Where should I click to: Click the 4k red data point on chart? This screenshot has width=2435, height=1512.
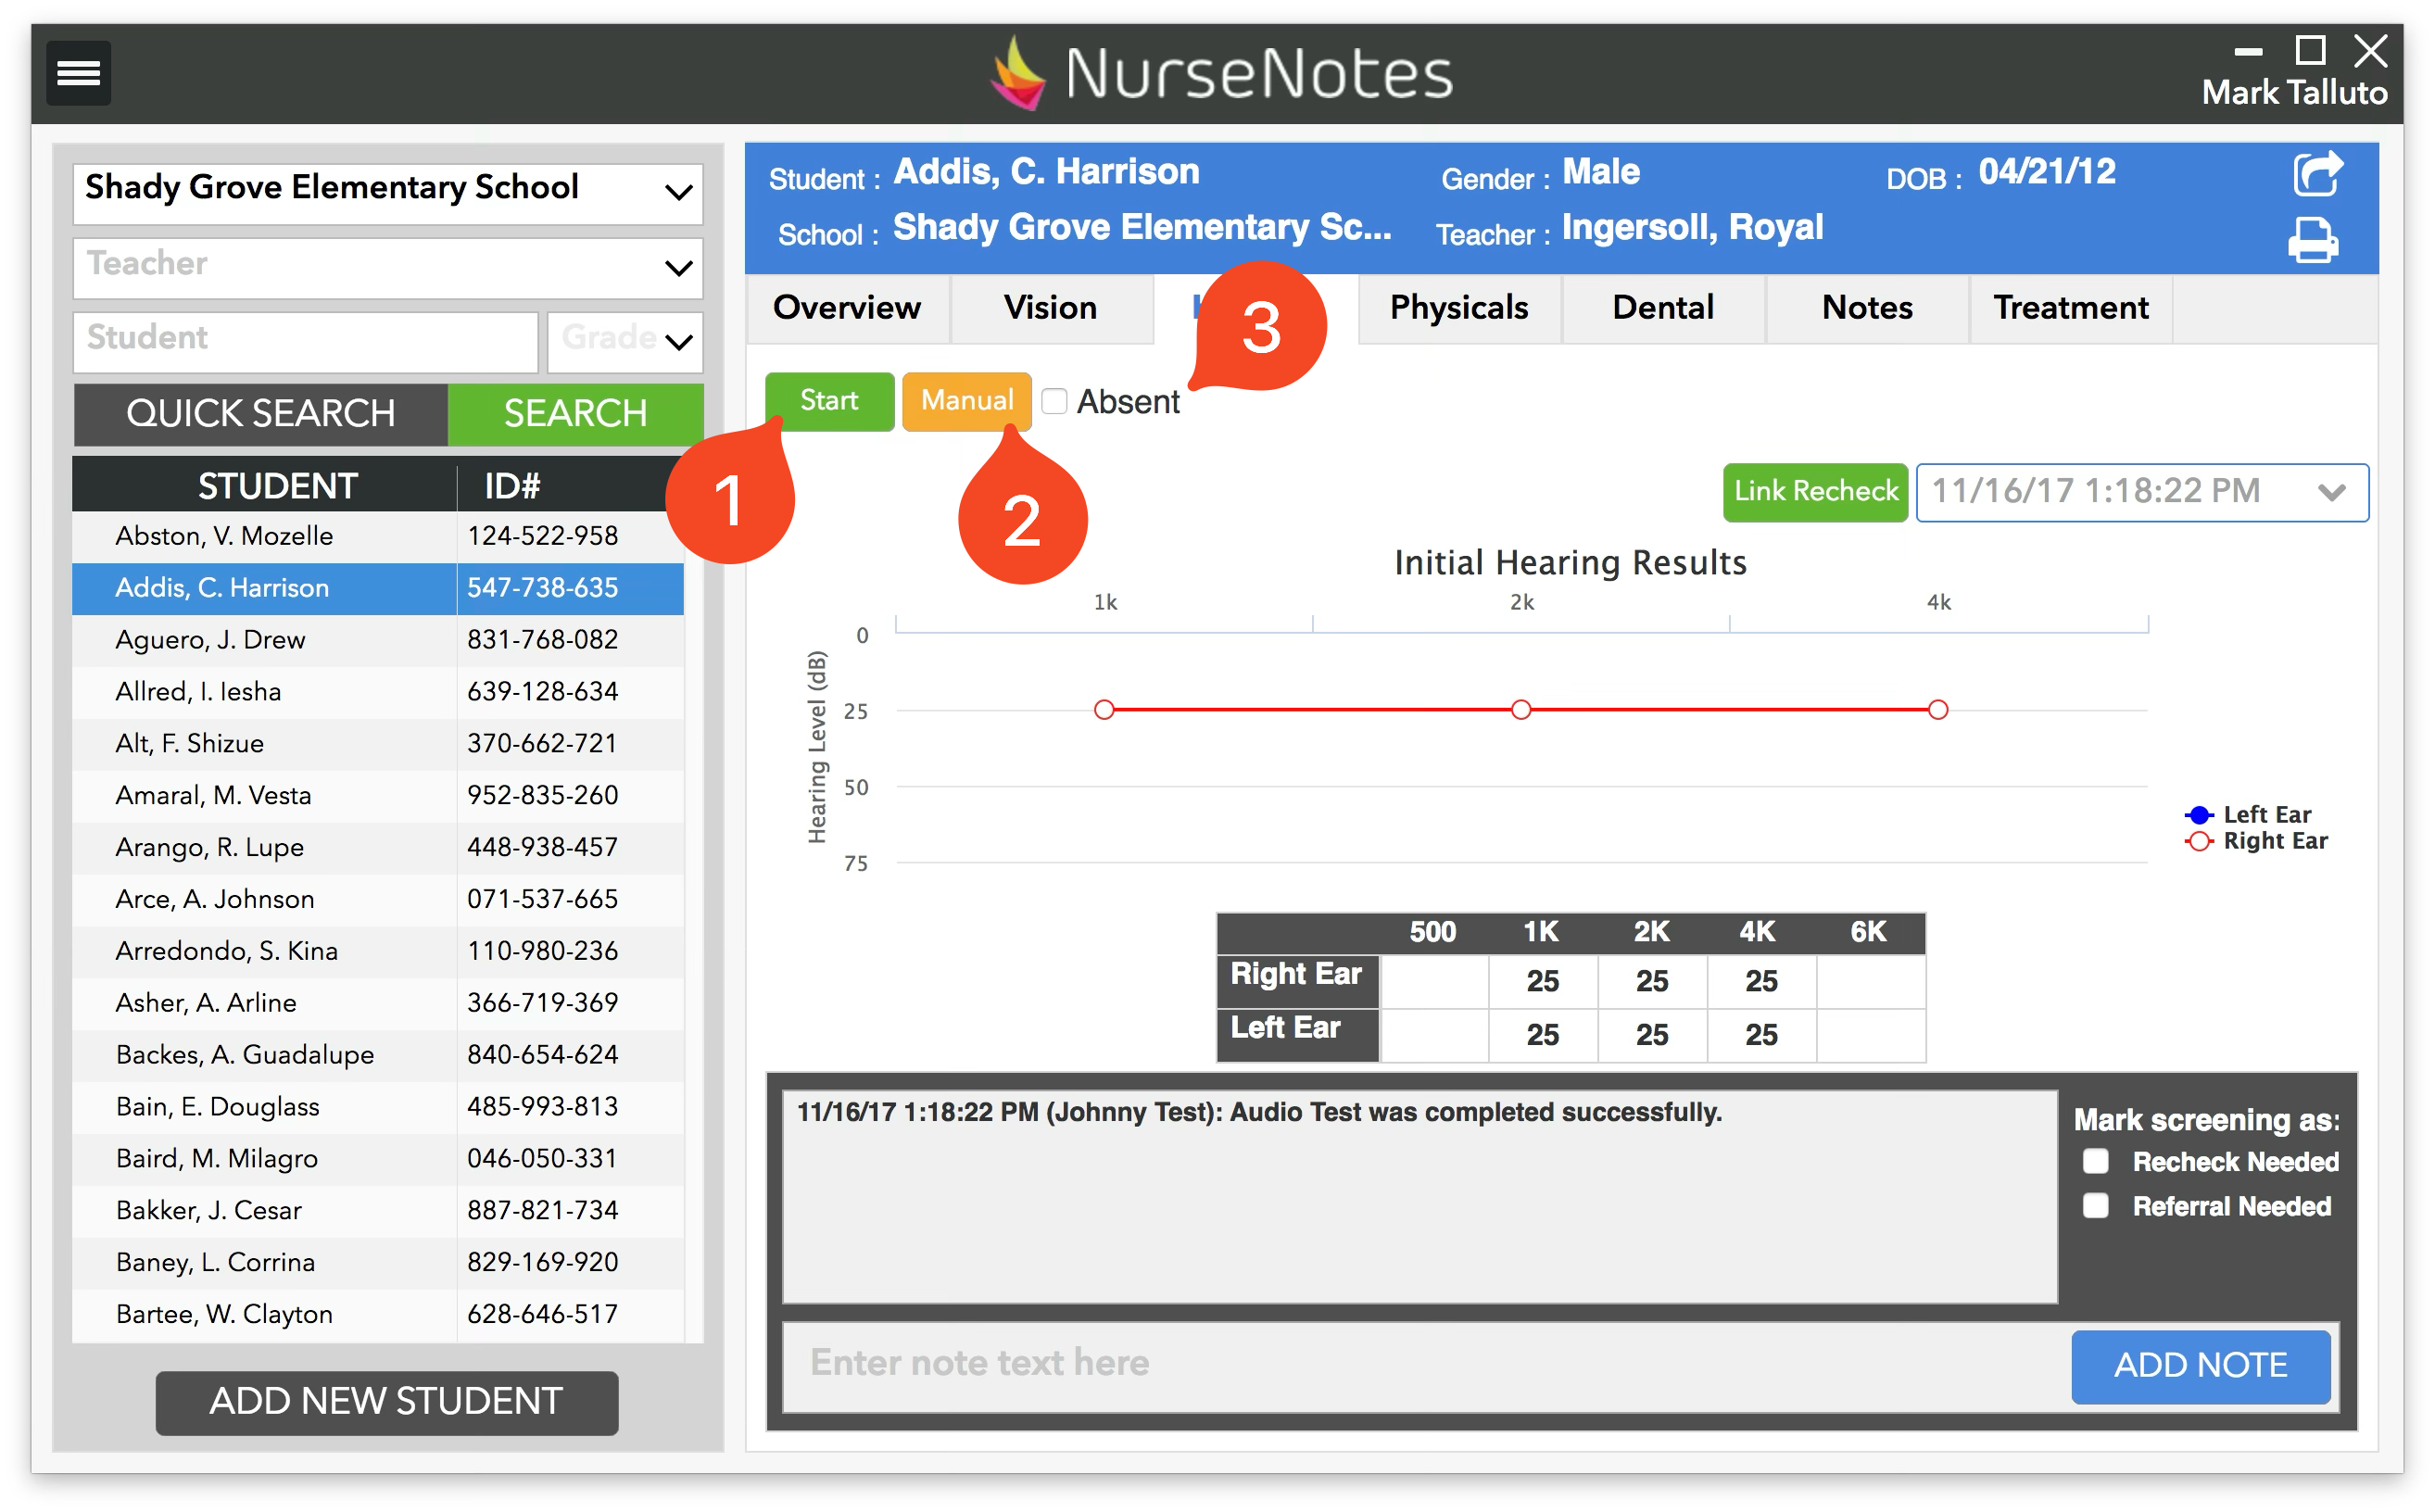(1938, 710)
